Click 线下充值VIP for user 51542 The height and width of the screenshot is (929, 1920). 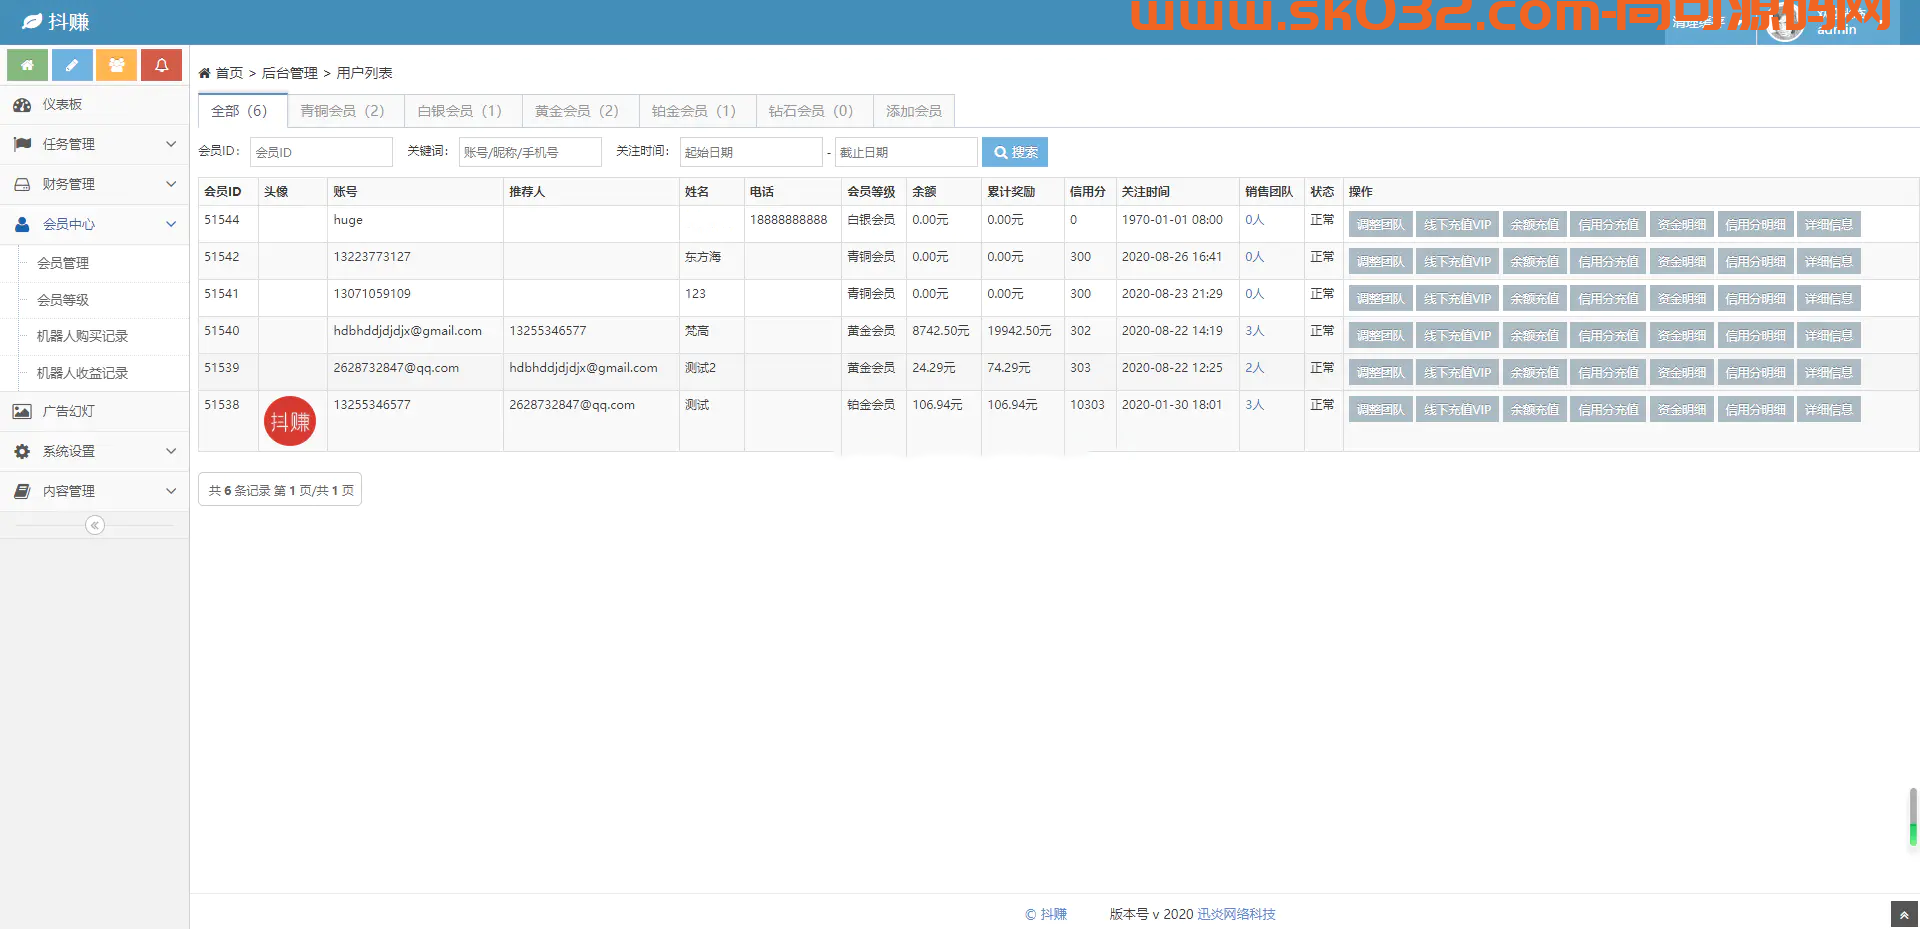tap(1457, 262)
